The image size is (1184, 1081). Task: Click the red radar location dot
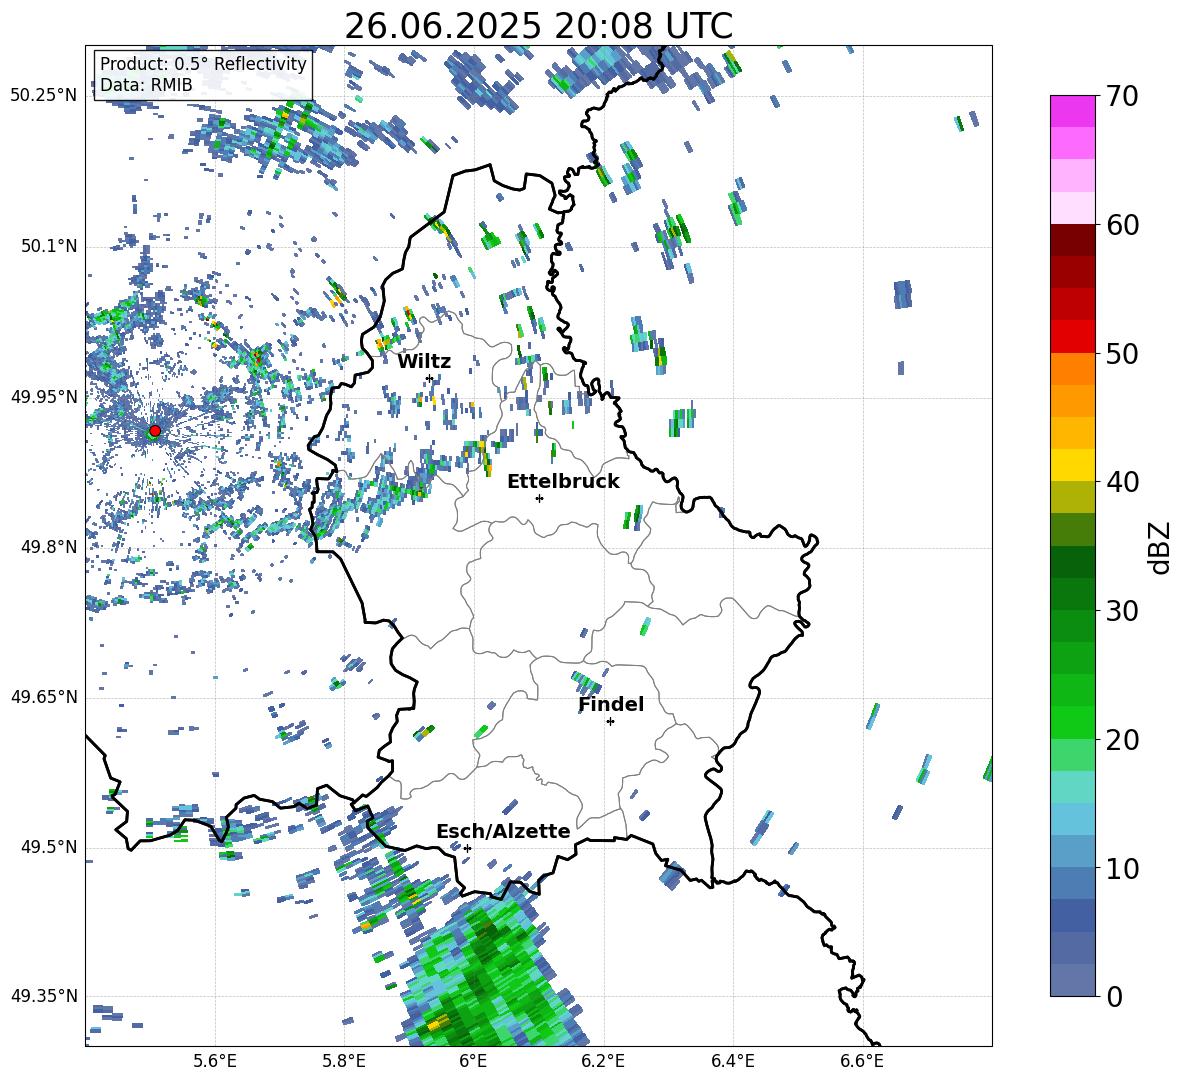[x=155, y=431]
